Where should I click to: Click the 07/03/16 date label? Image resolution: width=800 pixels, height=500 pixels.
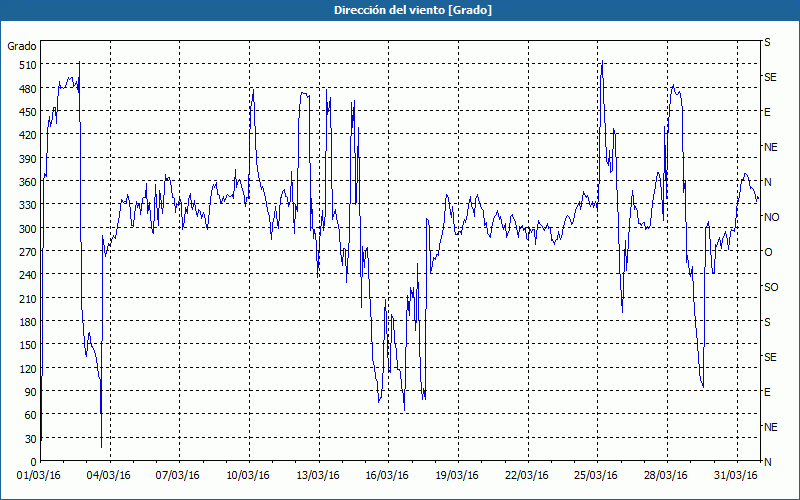click(178, 476)
